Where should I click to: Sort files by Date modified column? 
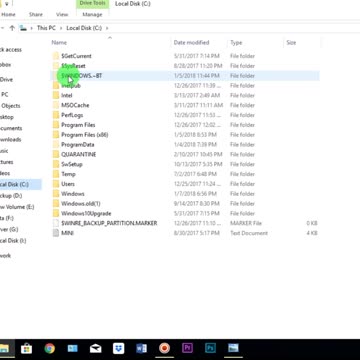tap(191, 43)
